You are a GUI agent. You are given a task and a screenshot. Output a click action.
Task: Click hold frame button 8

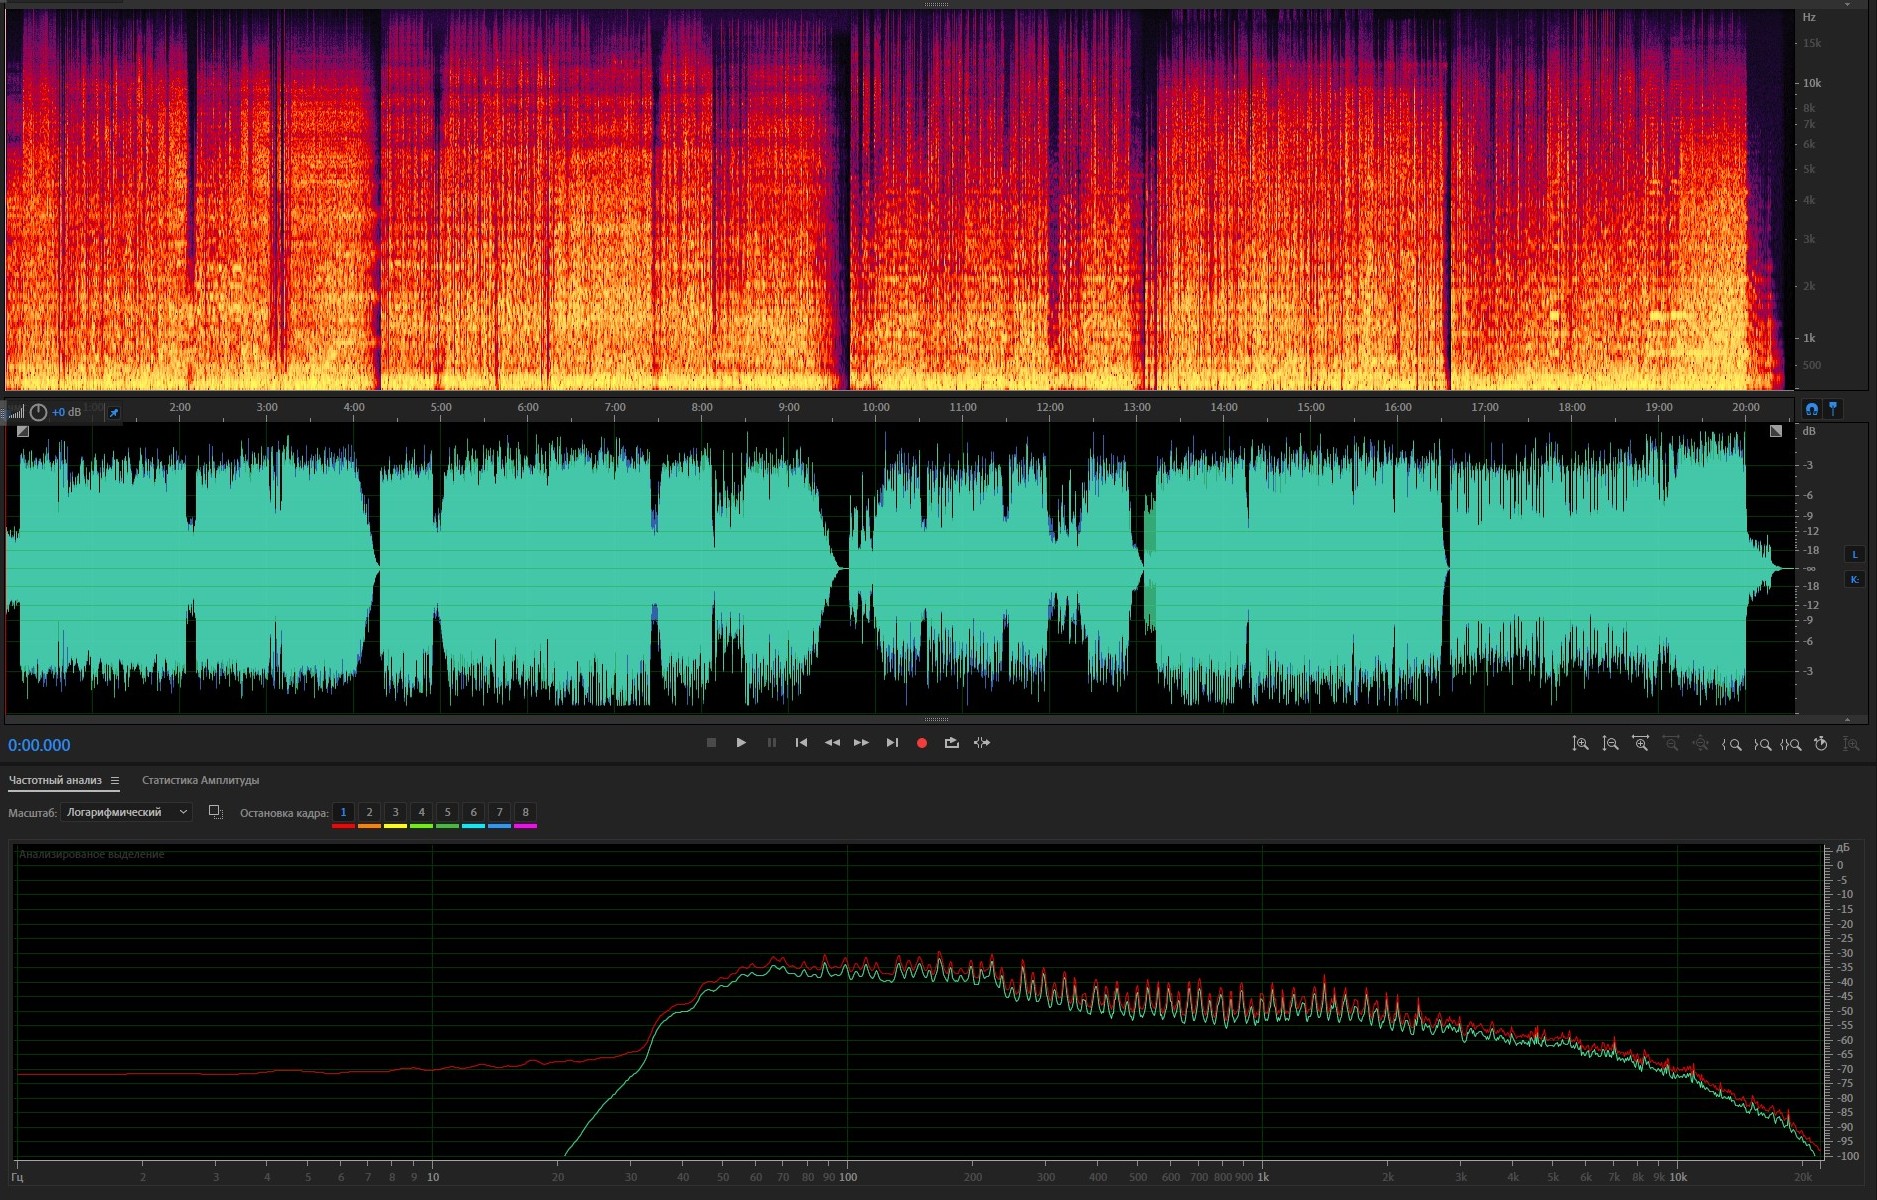pos(525,812)
